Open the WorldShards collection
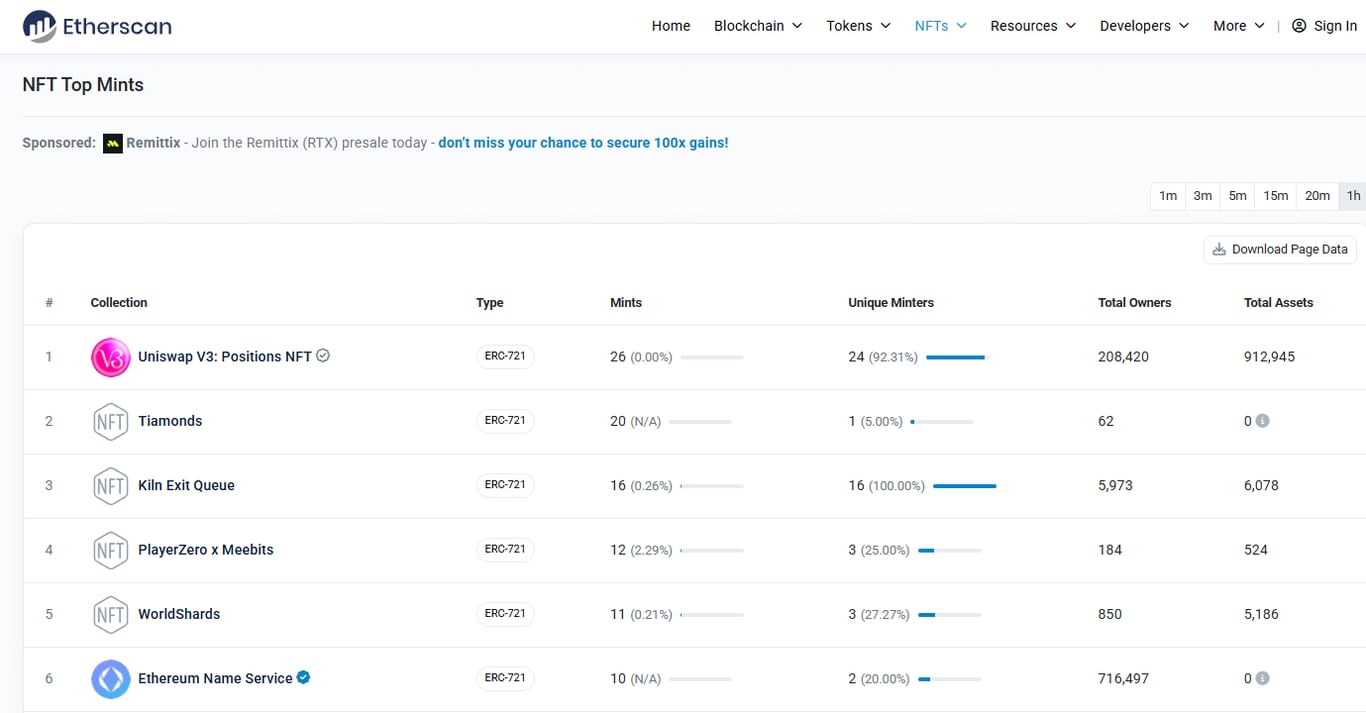The height and width of the screenshot is (713, 1366). 179,614
